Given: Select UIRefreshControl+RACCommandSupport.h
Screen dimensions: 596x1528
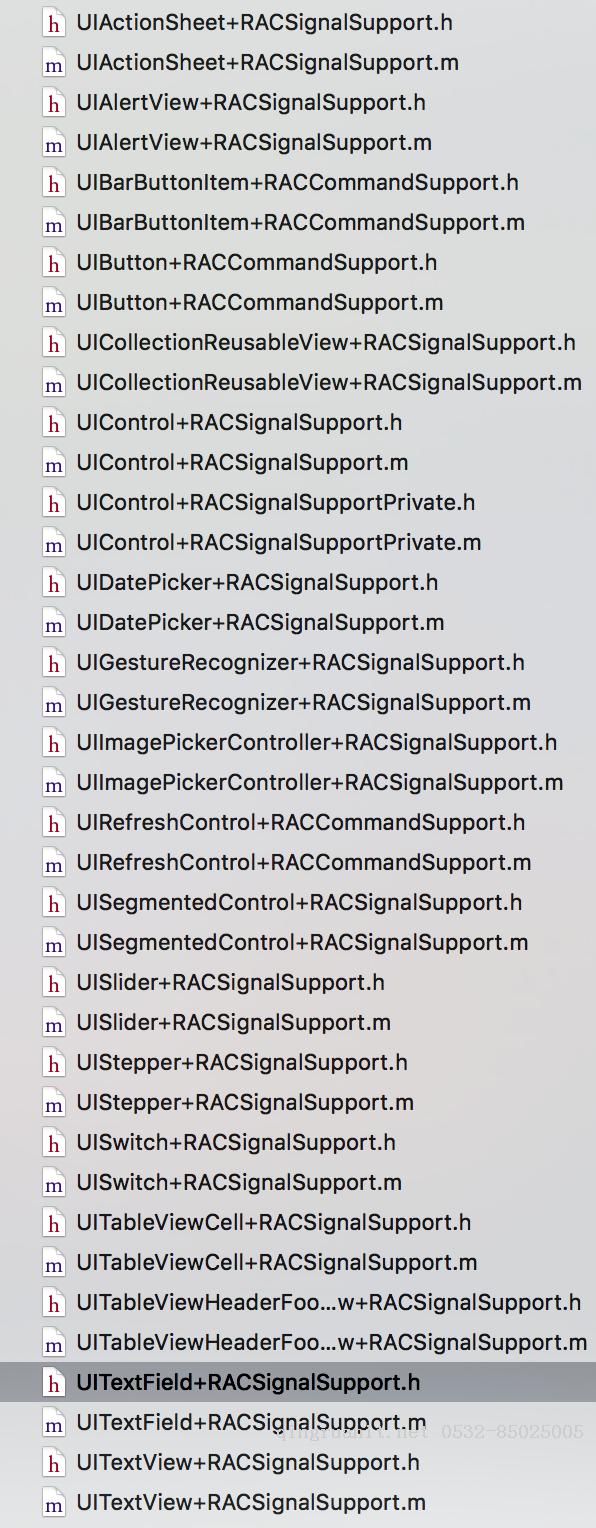Looking at the screenshot, I should point(300,822).
